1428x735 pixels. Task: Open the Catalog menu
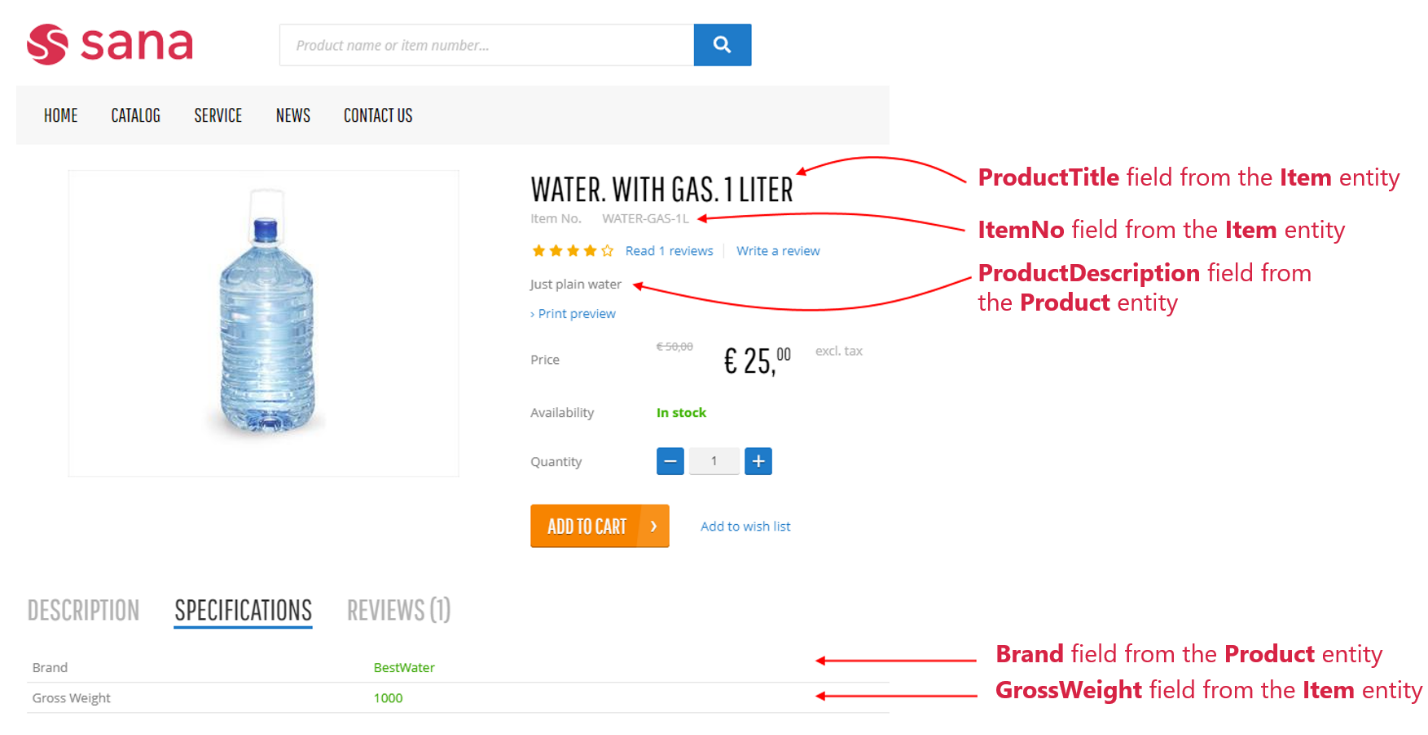136,115
